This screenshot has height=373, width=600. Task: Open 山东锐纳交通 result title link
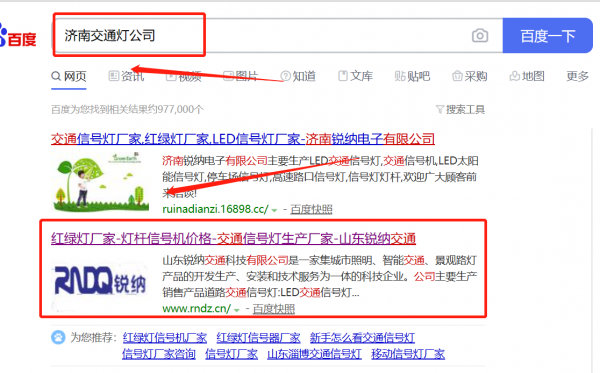(233, 239)
